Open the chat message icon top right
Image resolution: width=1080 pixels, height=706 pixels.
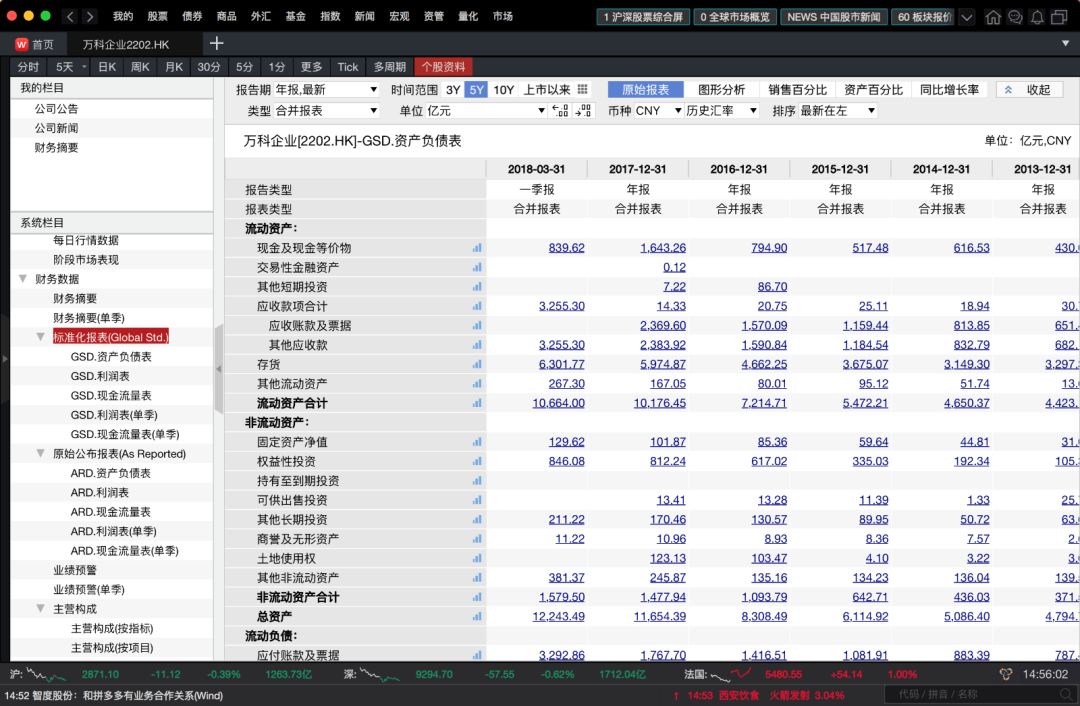point(1014,16)
